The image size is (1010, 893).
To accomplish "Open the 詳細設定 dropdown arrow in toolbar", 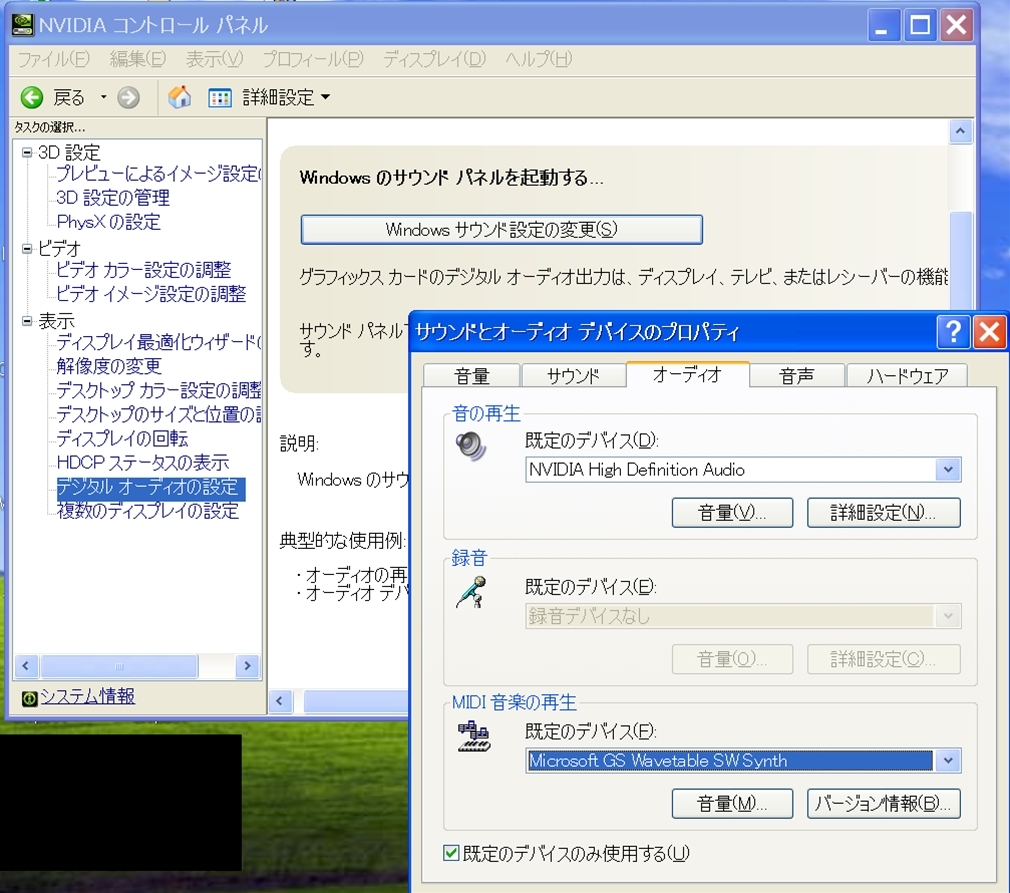I will click(x=325, y=97).
